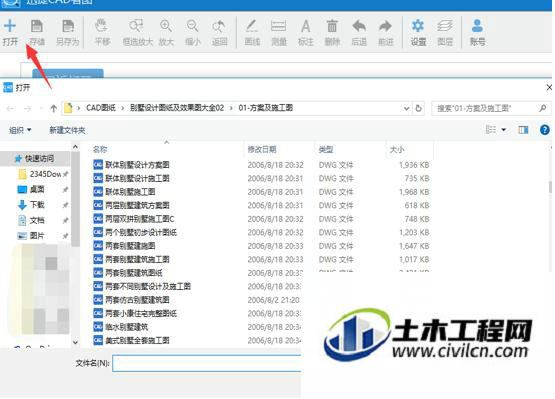Screen dimensions: 555x399
Task: Select the 平移 pan hand tool
Action: [102, 26]
